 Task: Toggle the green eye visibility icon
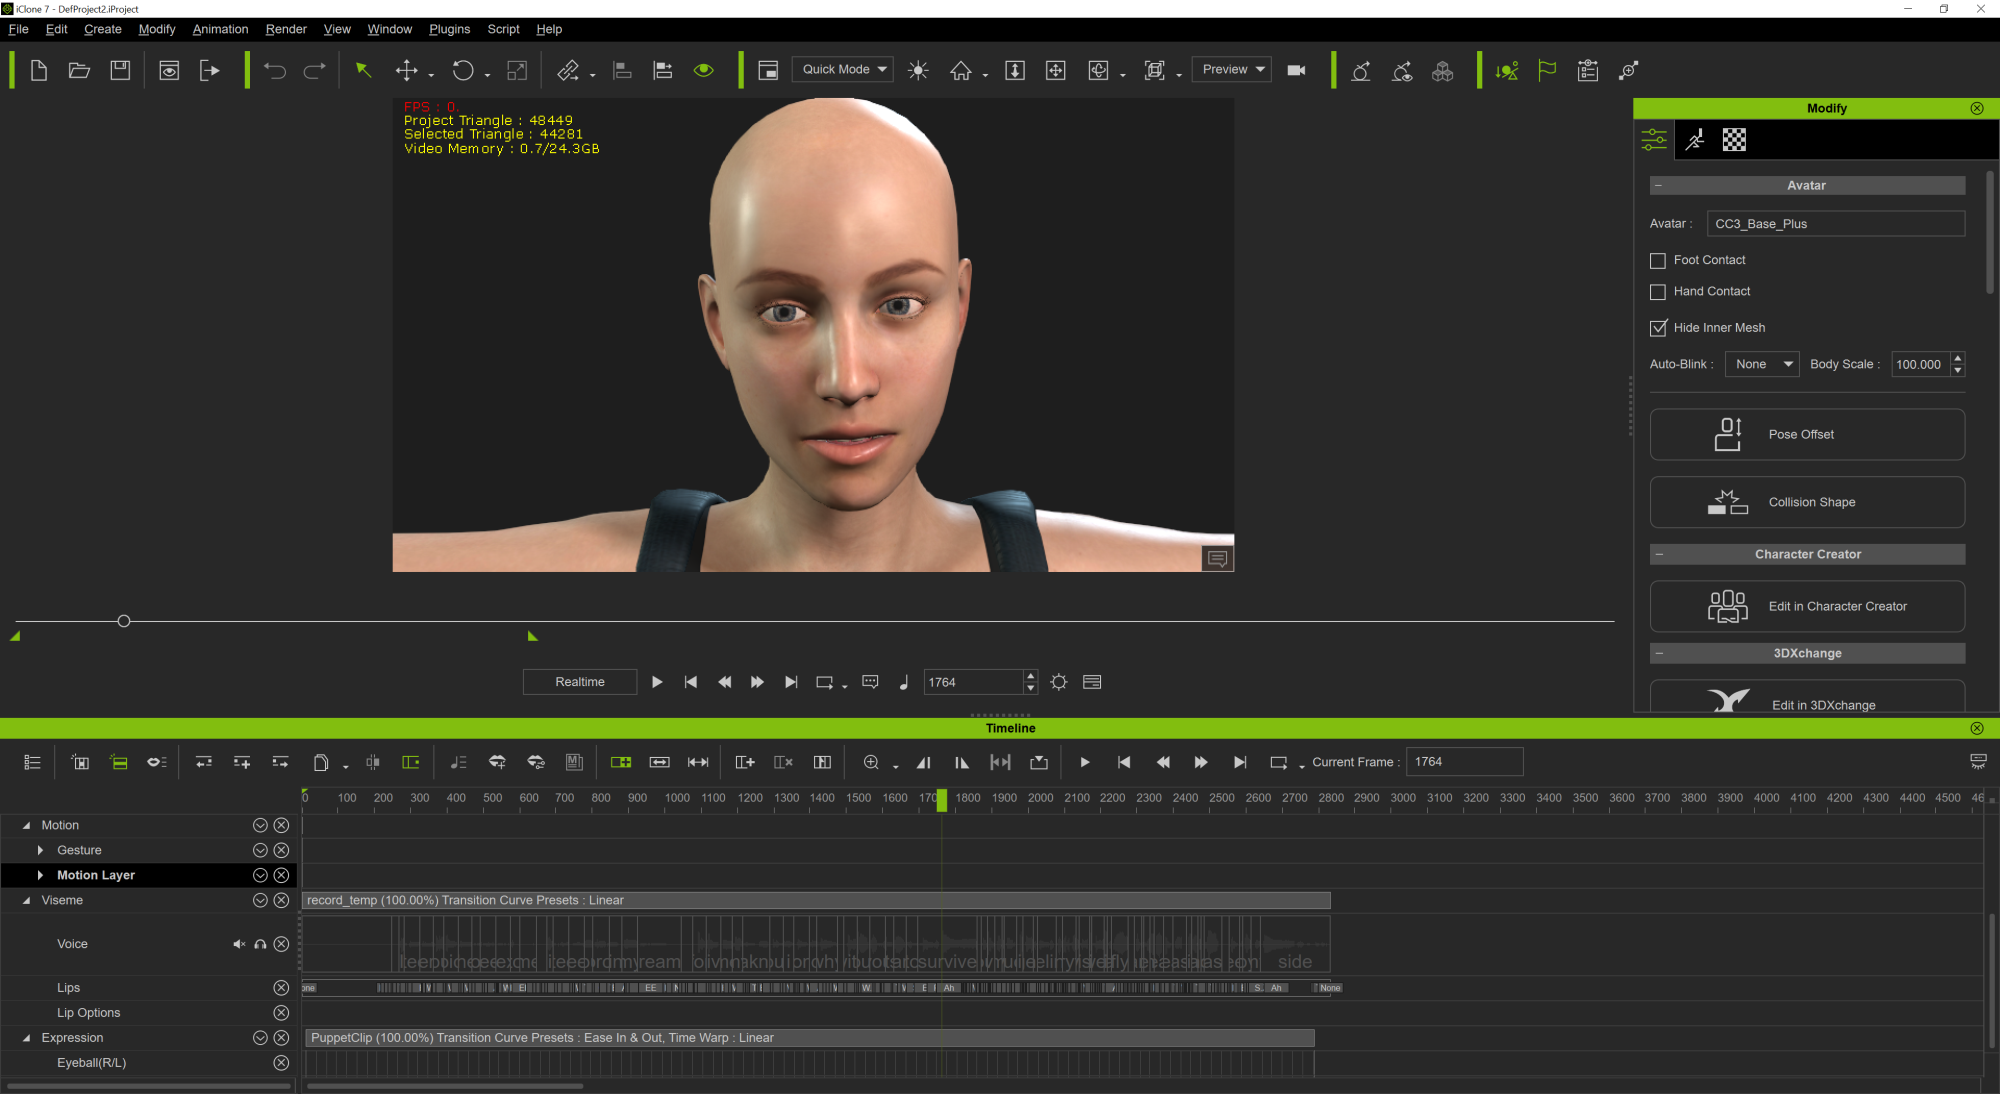704,70
